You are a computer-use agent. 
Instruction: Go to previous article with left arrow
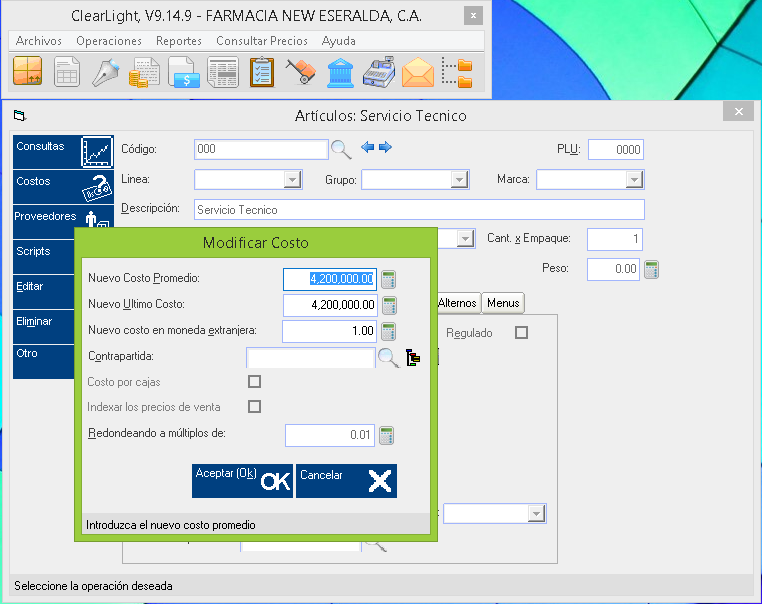(x=367, y=147)
